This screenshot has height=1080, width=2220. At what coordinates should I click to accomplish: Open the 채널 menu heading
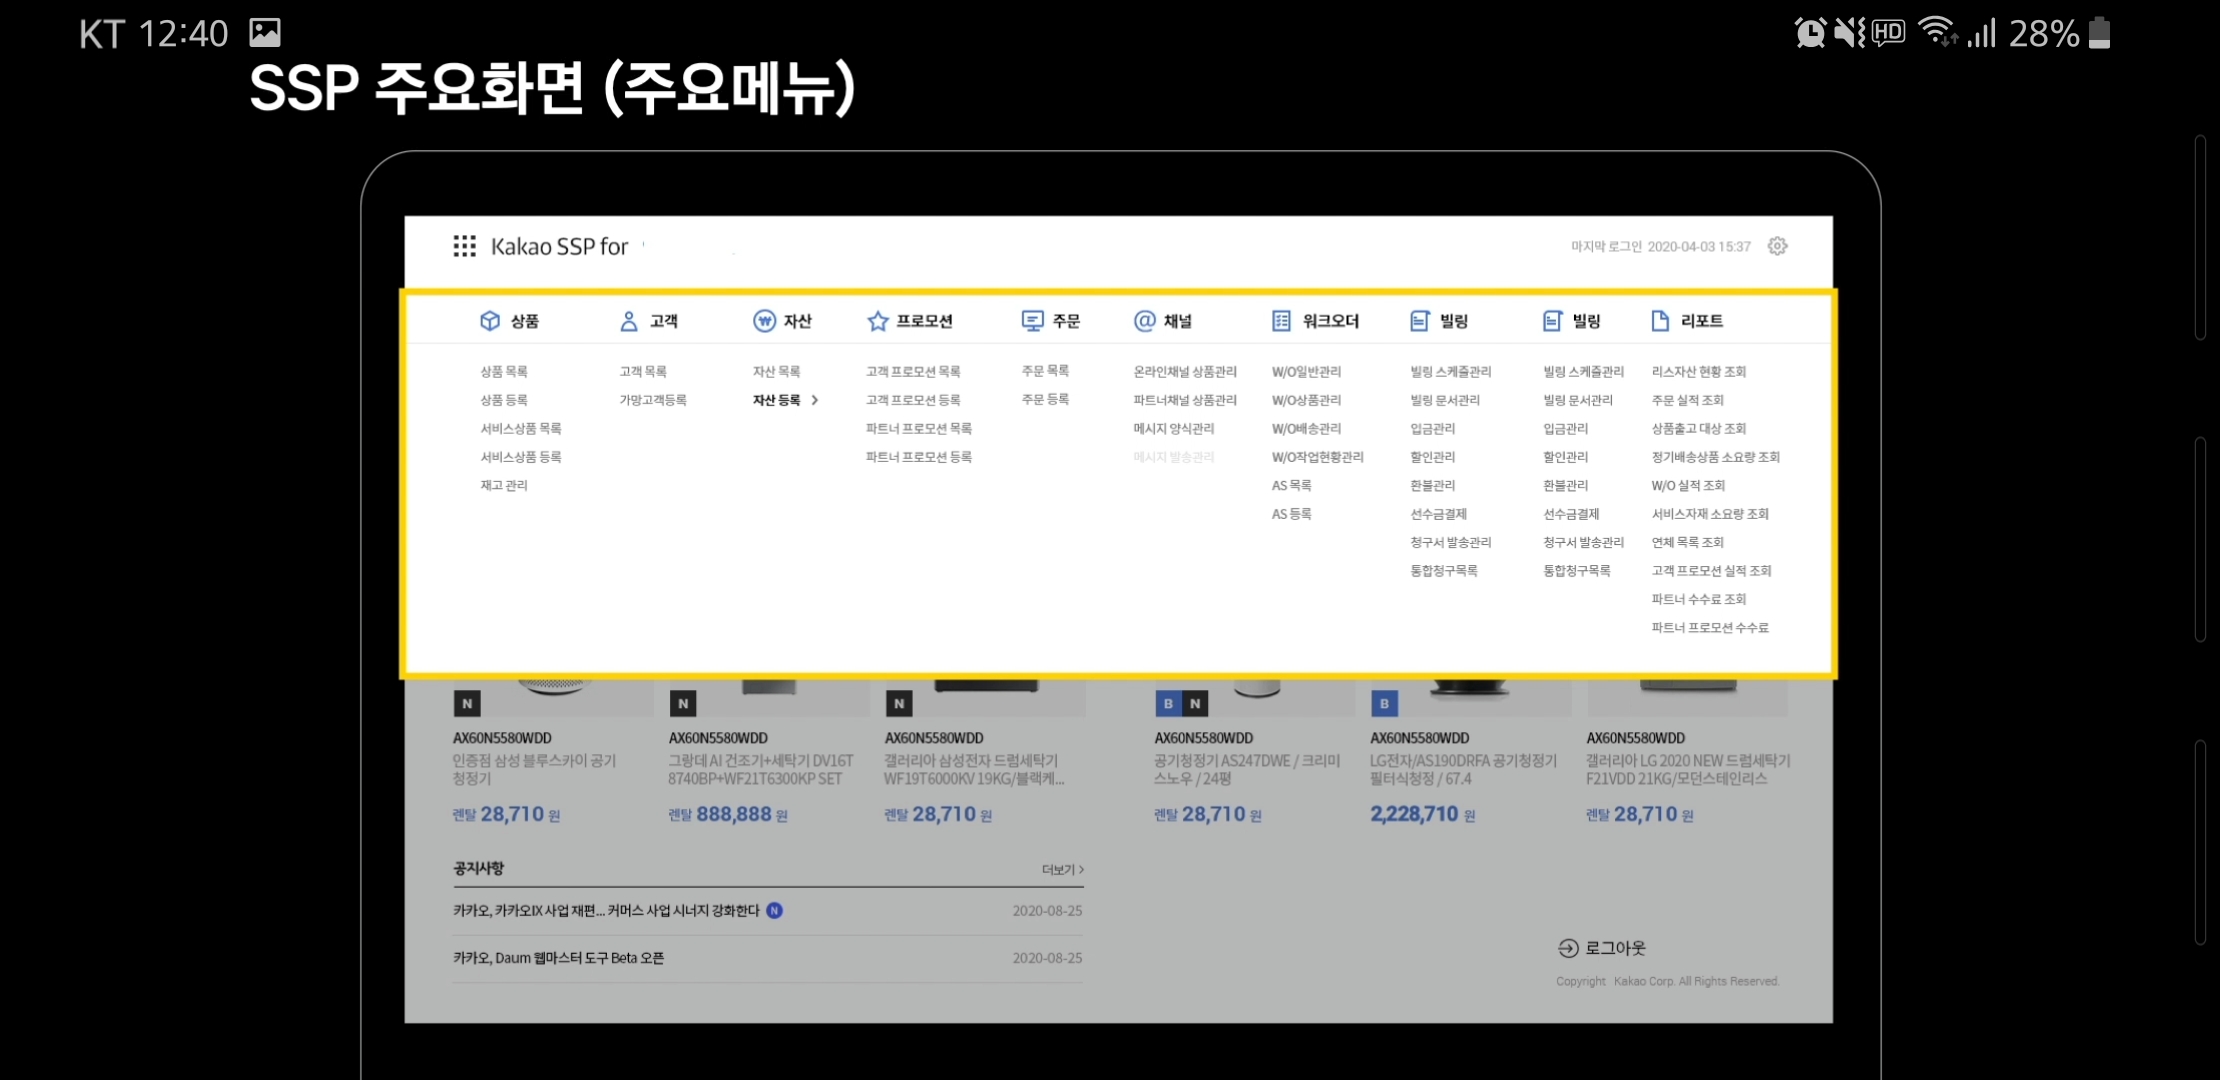tap(1178, 321)
